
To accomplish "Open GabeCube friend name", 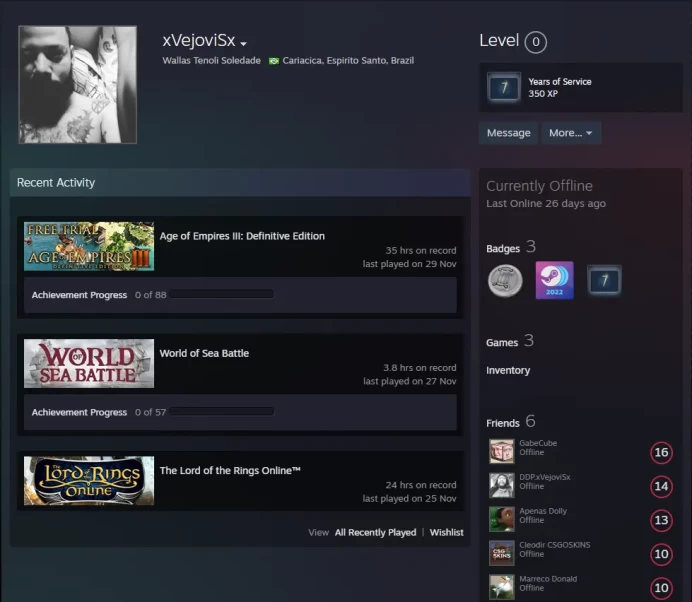I will [538, 443].
